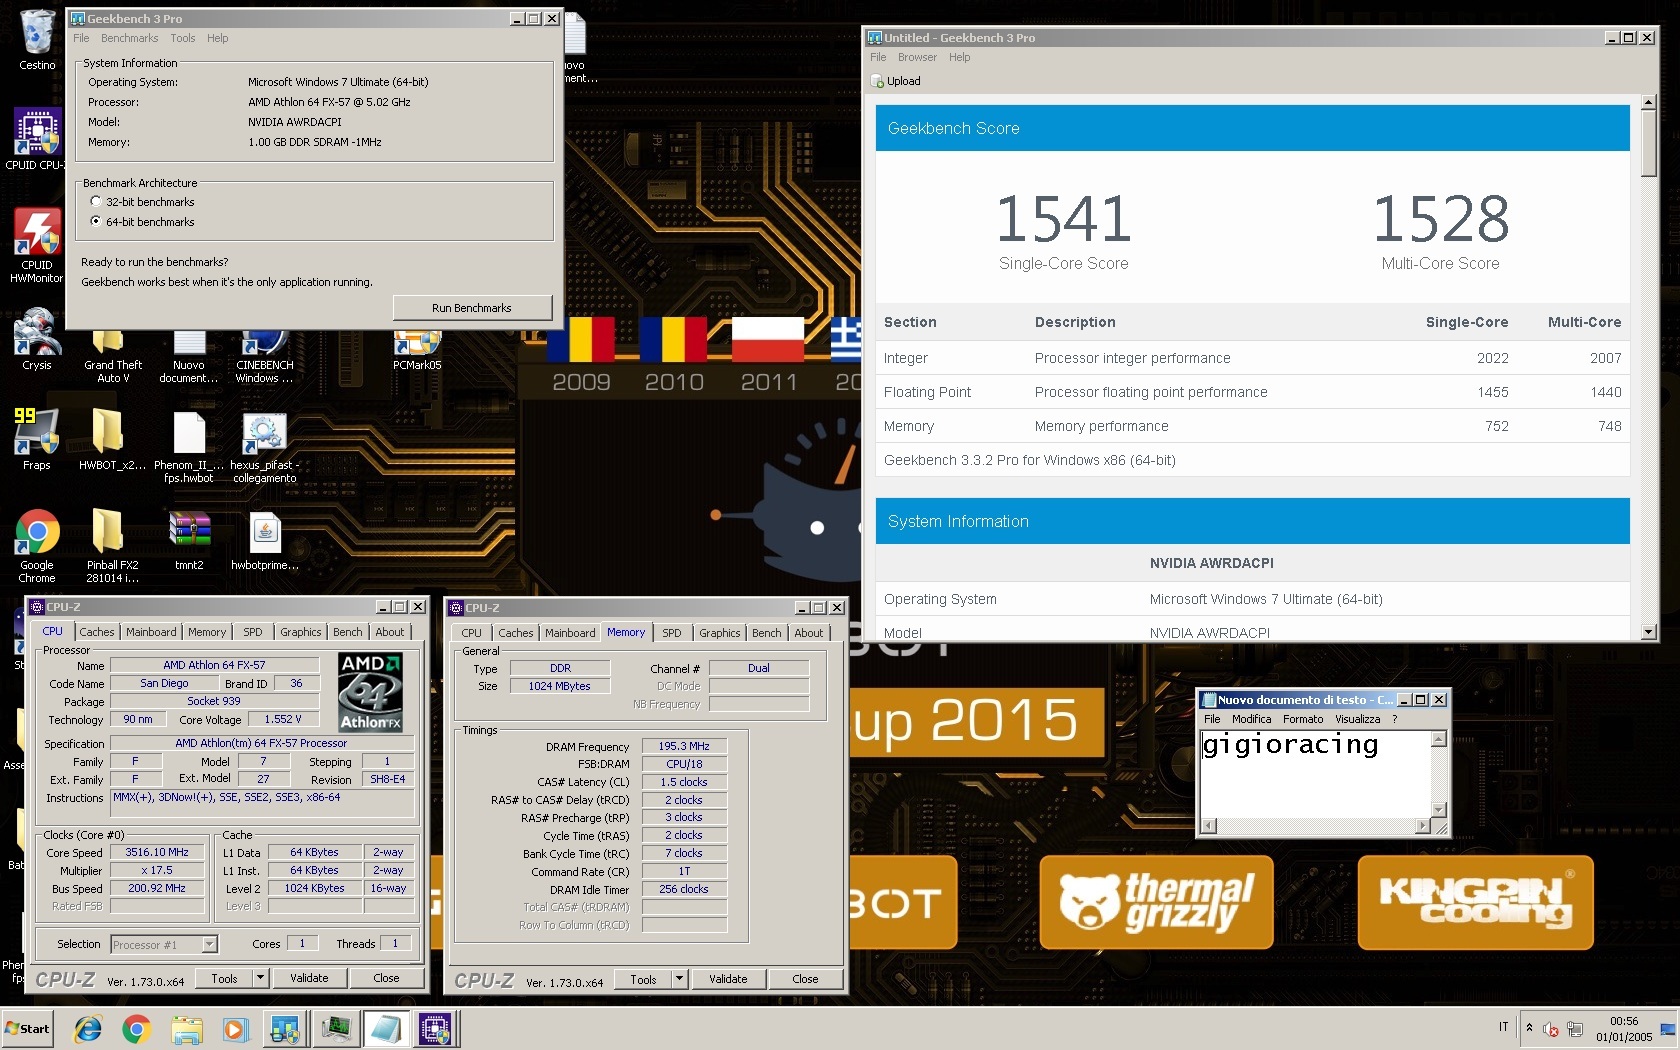Image resolution: width=1680 pixels, height=1050 pixels.
Task: Open the tmnt2 WinRAR archive icon
Action: (x=189, y=540)
